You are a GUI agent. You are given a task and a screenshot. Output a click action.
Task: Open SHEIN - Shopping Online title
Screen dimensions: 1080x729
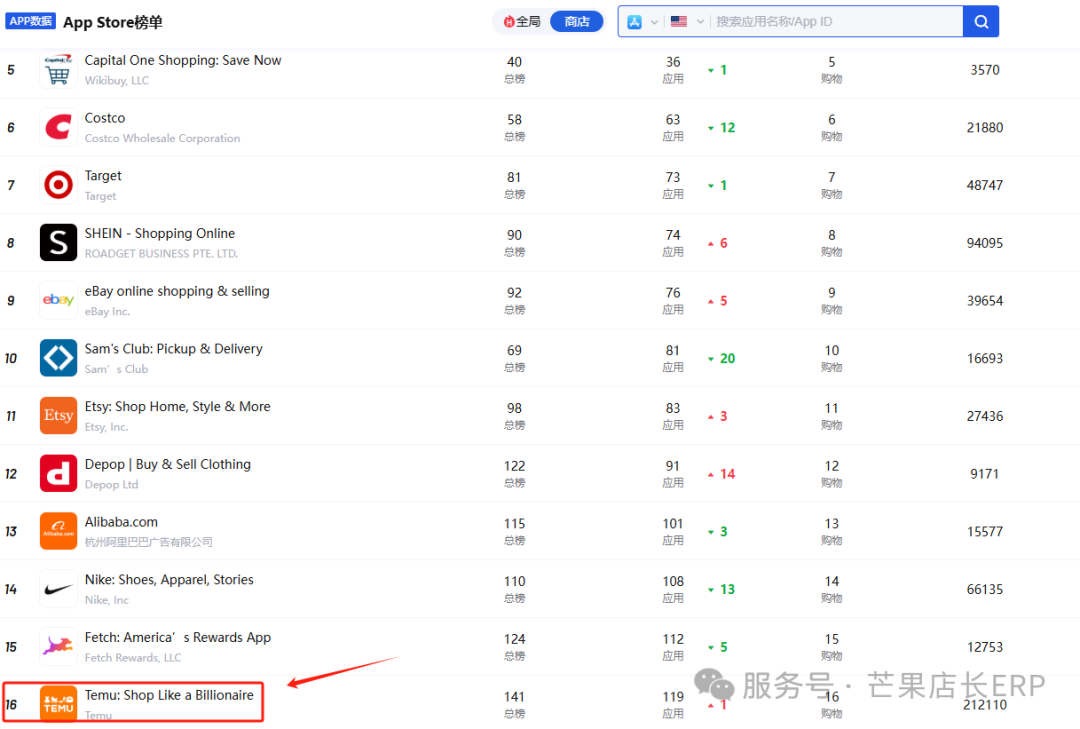[x=160, y=234]
